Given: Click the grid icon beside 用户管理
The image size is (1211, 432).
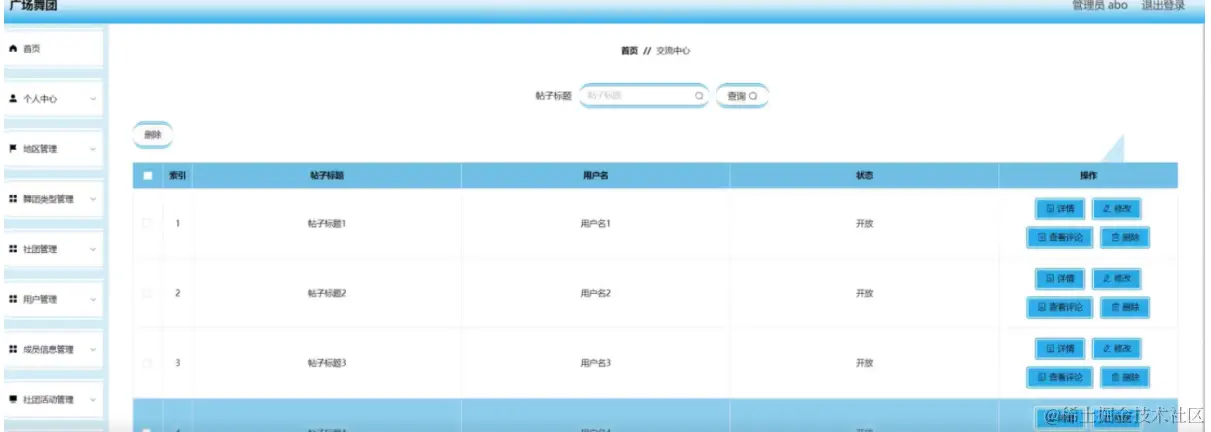Looking at the screenshot, I should click(x=13, y=299).
